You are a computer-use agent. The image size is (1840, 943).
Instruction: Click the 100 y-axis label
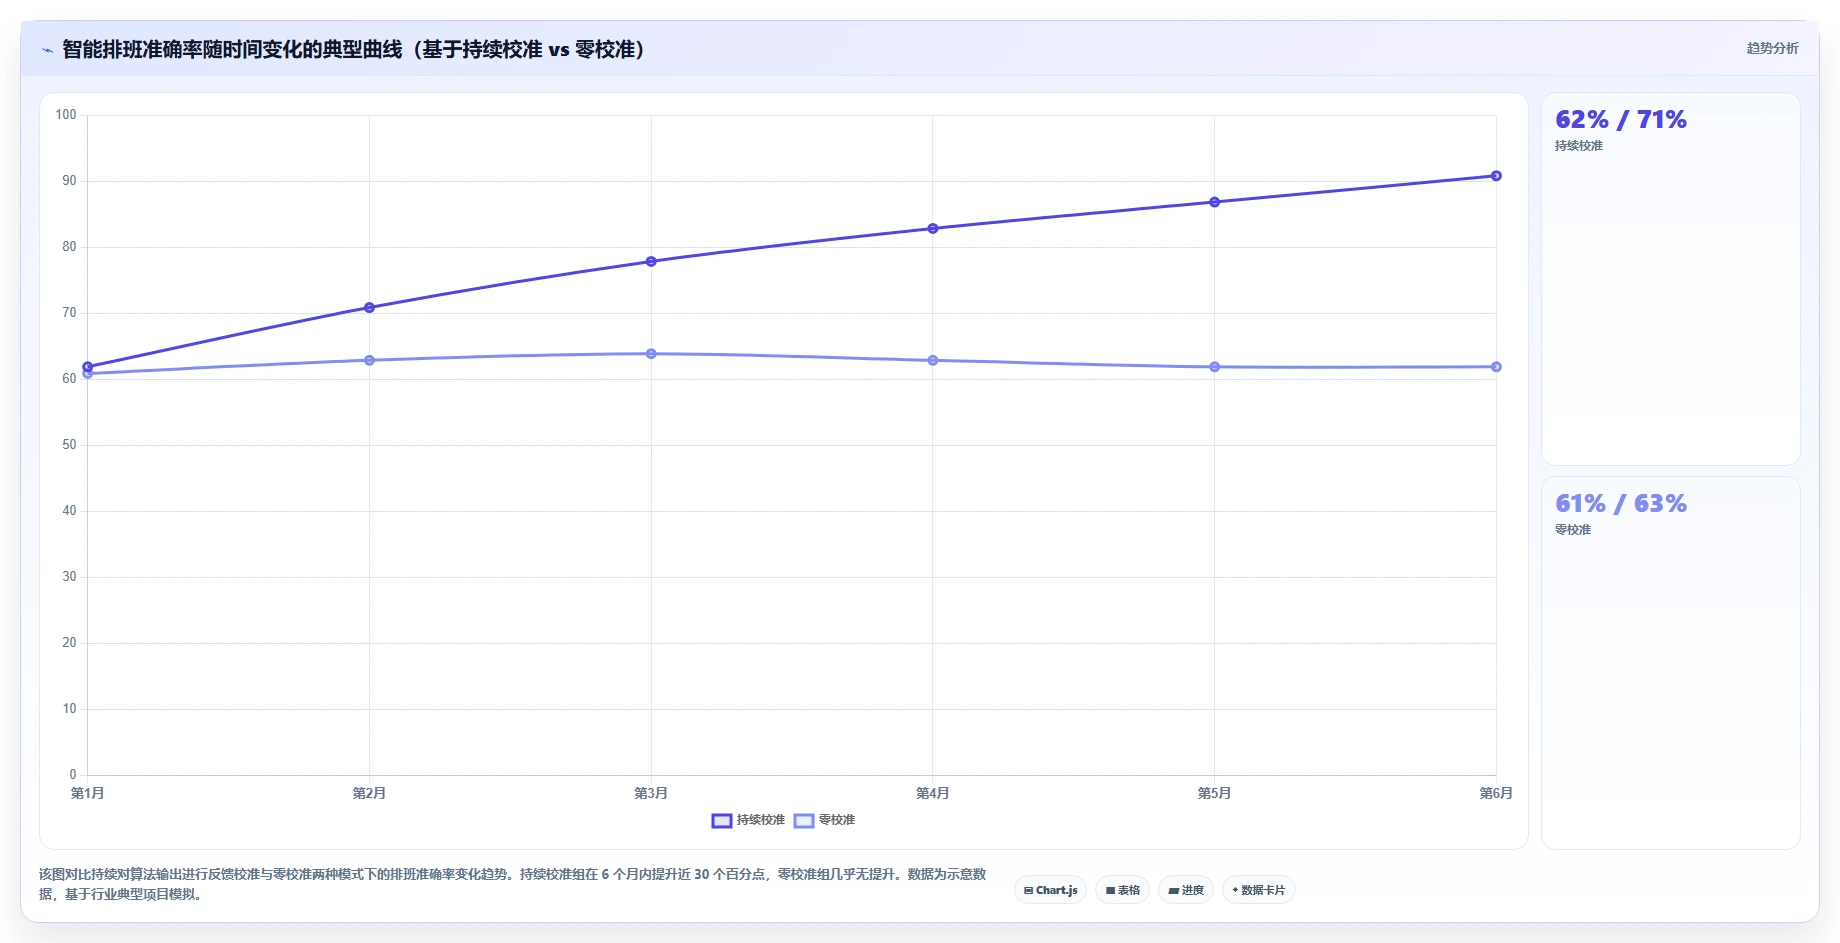(x=66, y=115)
